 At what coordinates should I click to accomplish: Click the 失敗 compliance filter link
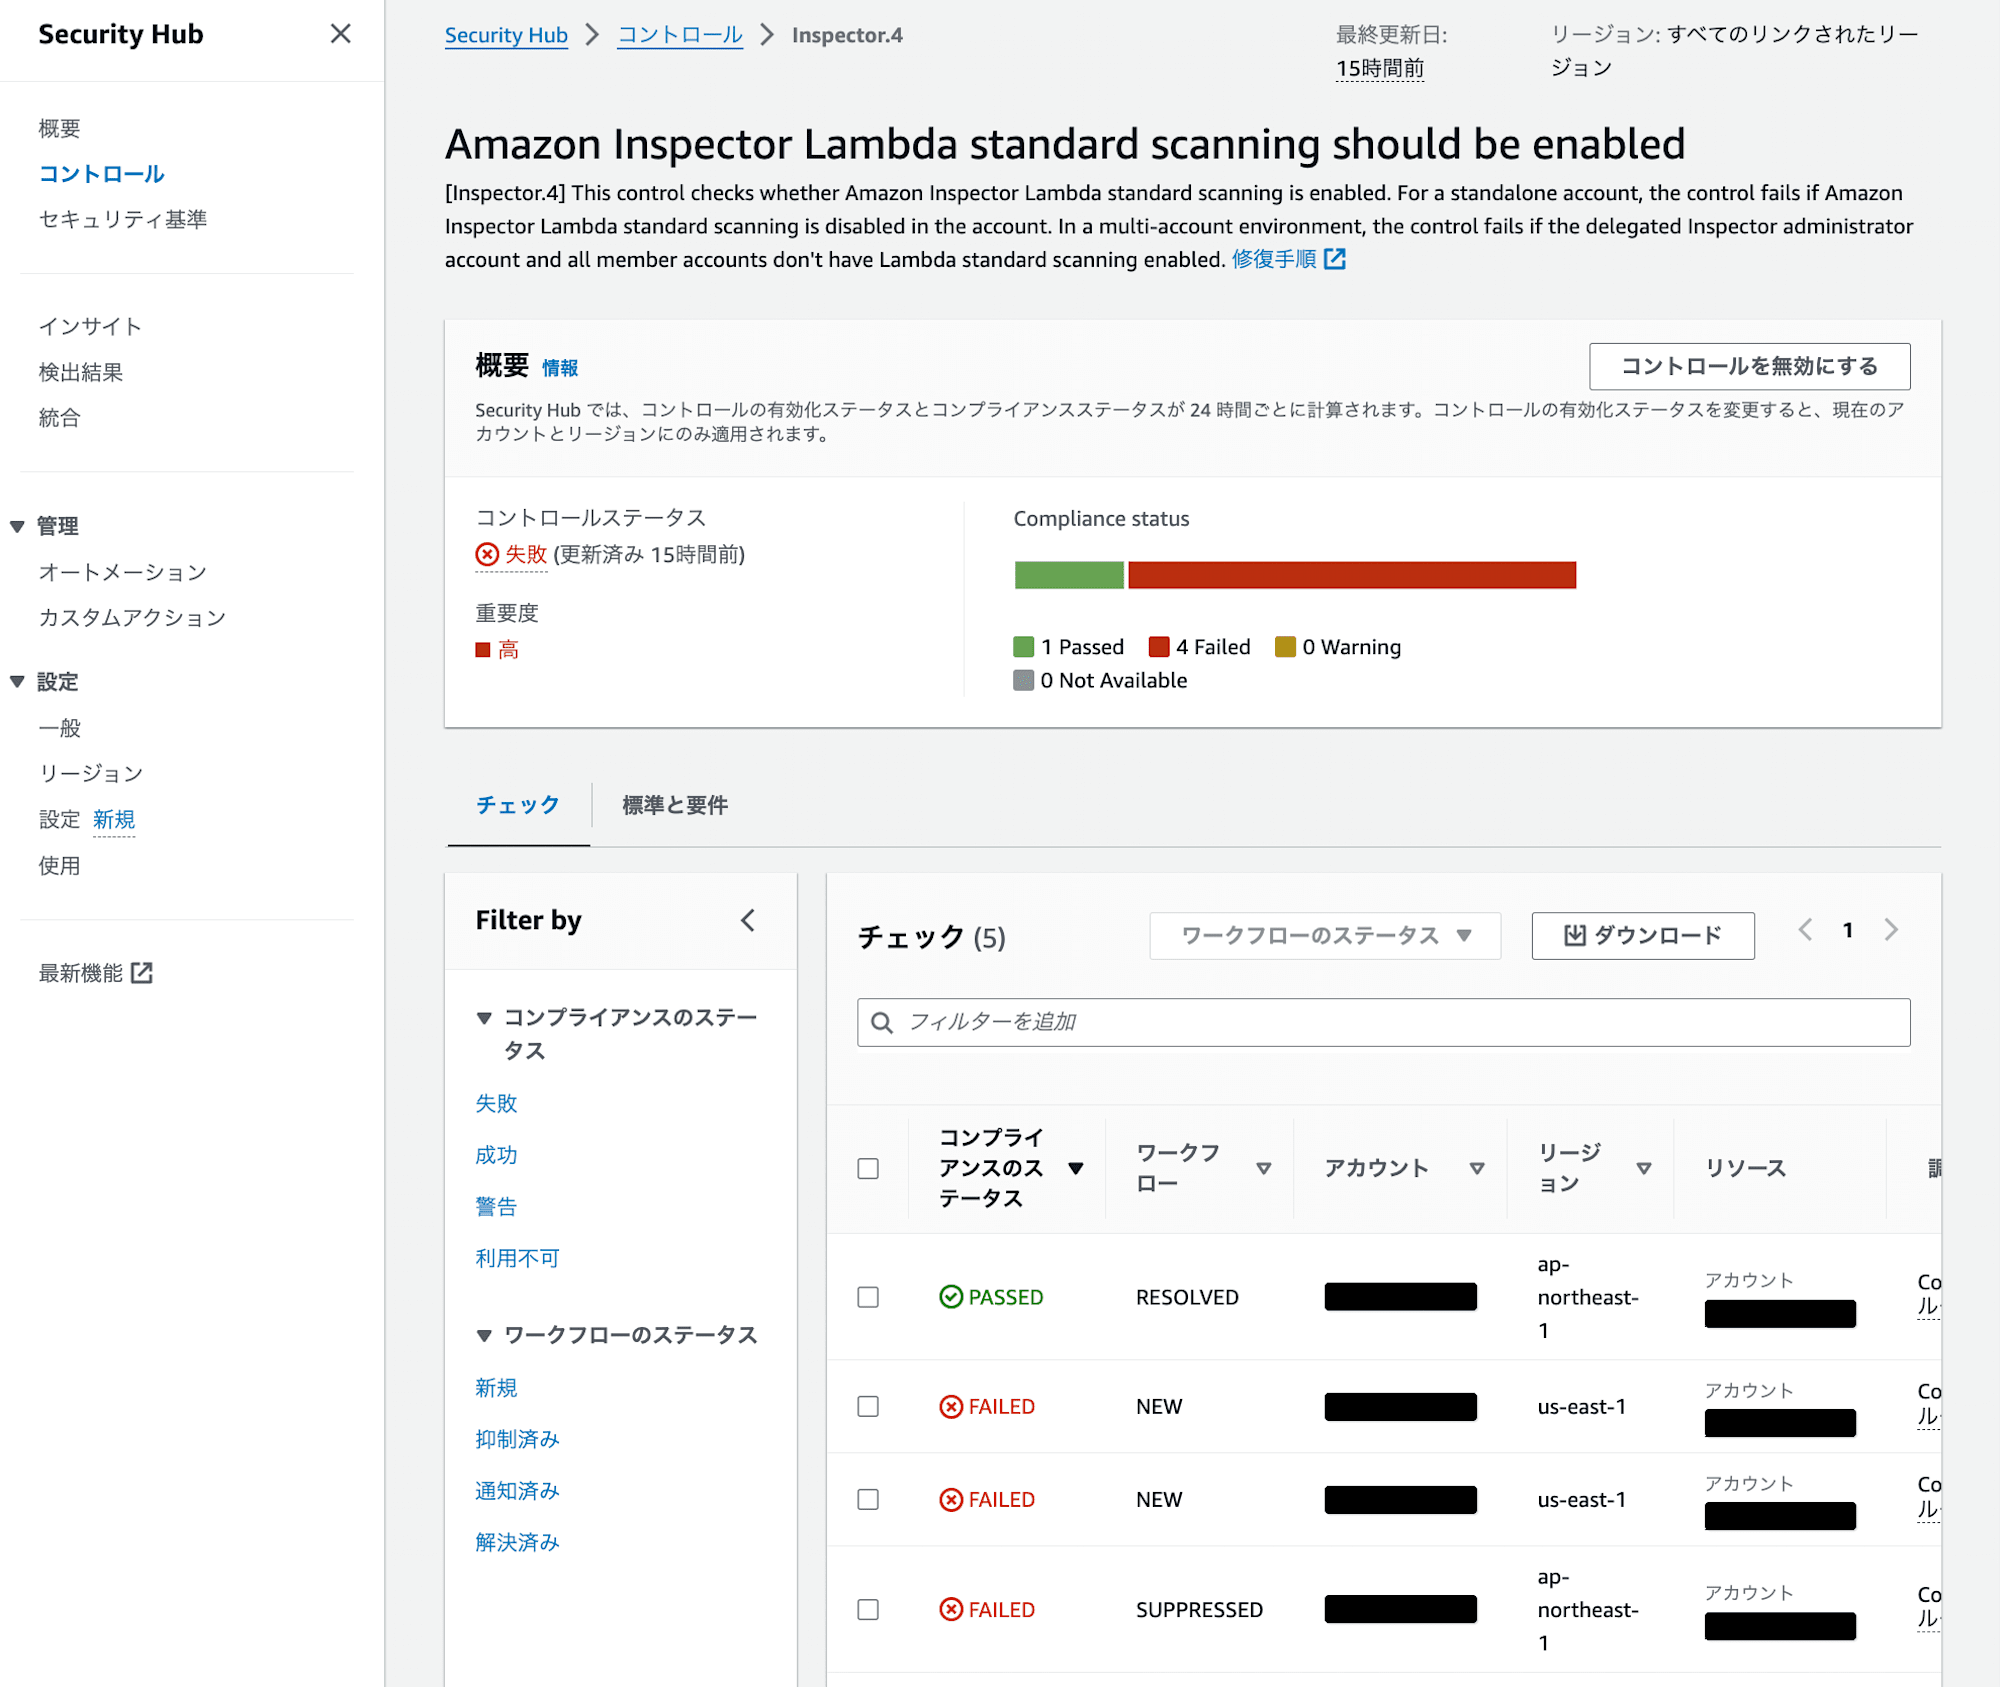pos(495,1101)
